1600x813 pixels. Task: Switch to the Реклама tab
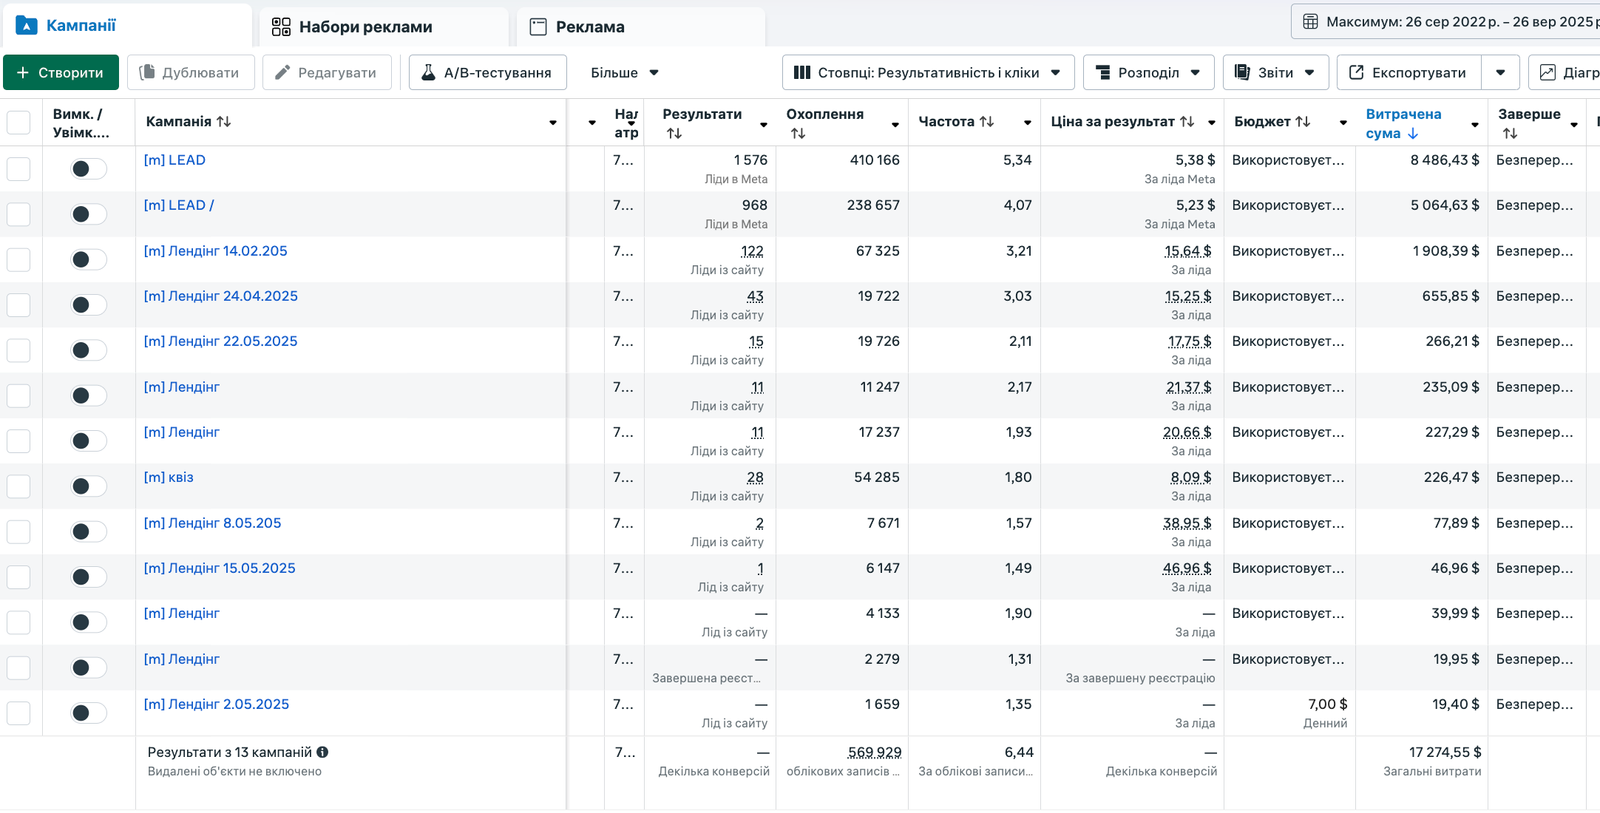[578, 27]
